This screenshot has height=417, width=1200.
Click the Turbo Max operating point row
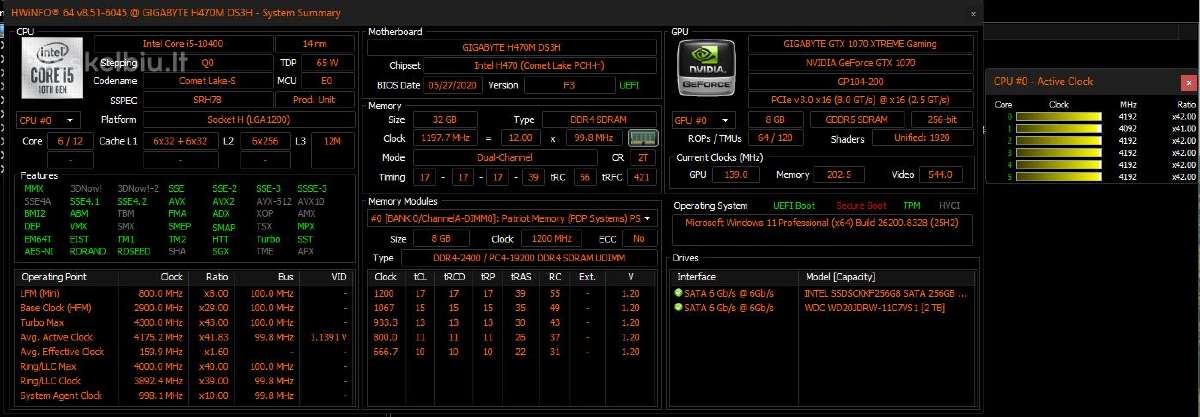click(186, 323)
